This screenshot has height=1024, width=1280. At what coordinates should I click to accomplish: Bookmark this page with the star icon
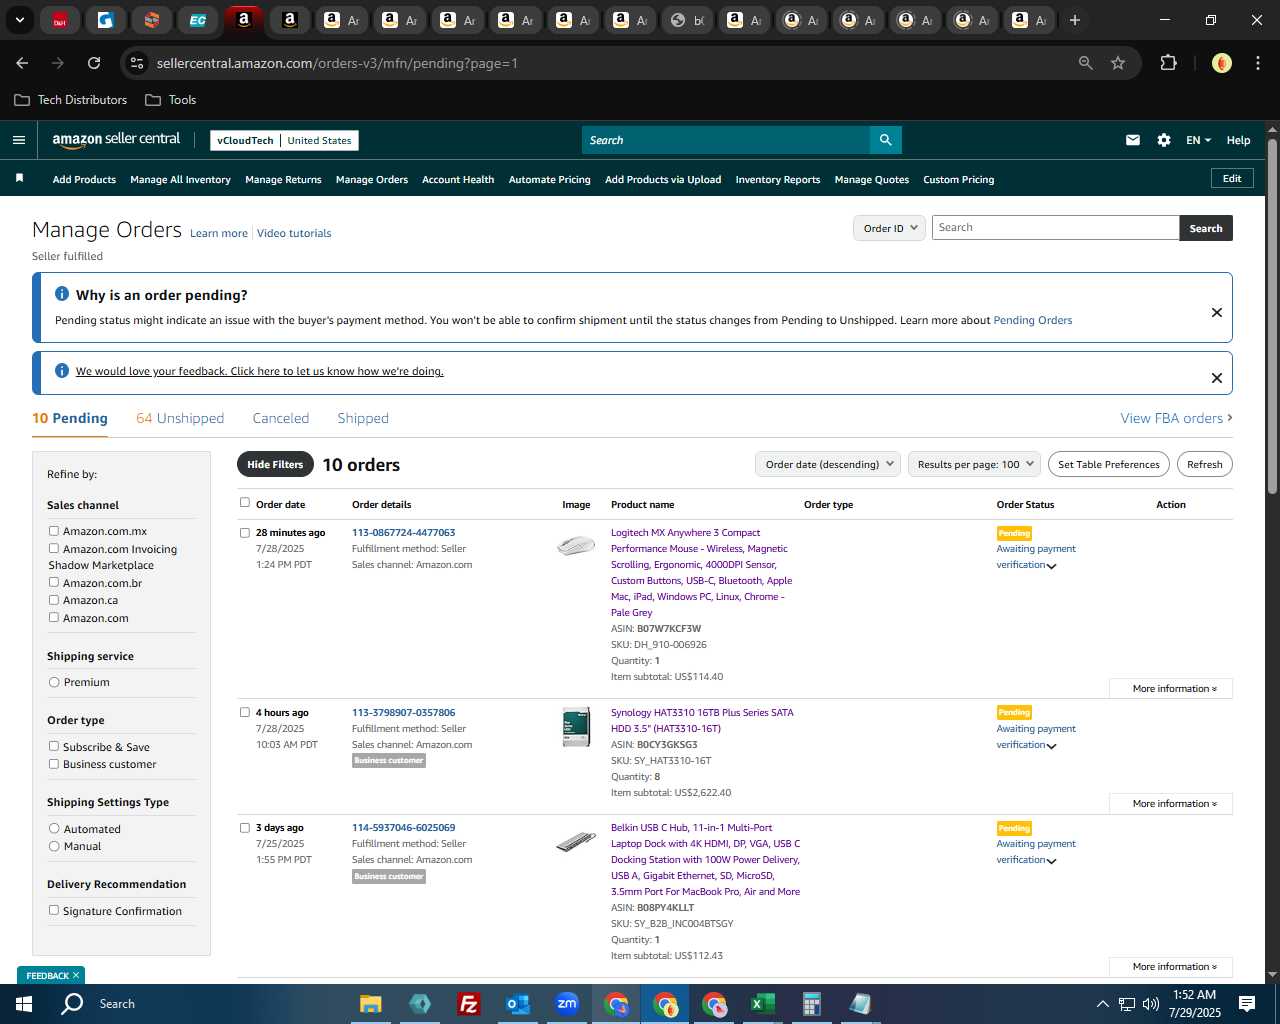(x=1118, y=63)
